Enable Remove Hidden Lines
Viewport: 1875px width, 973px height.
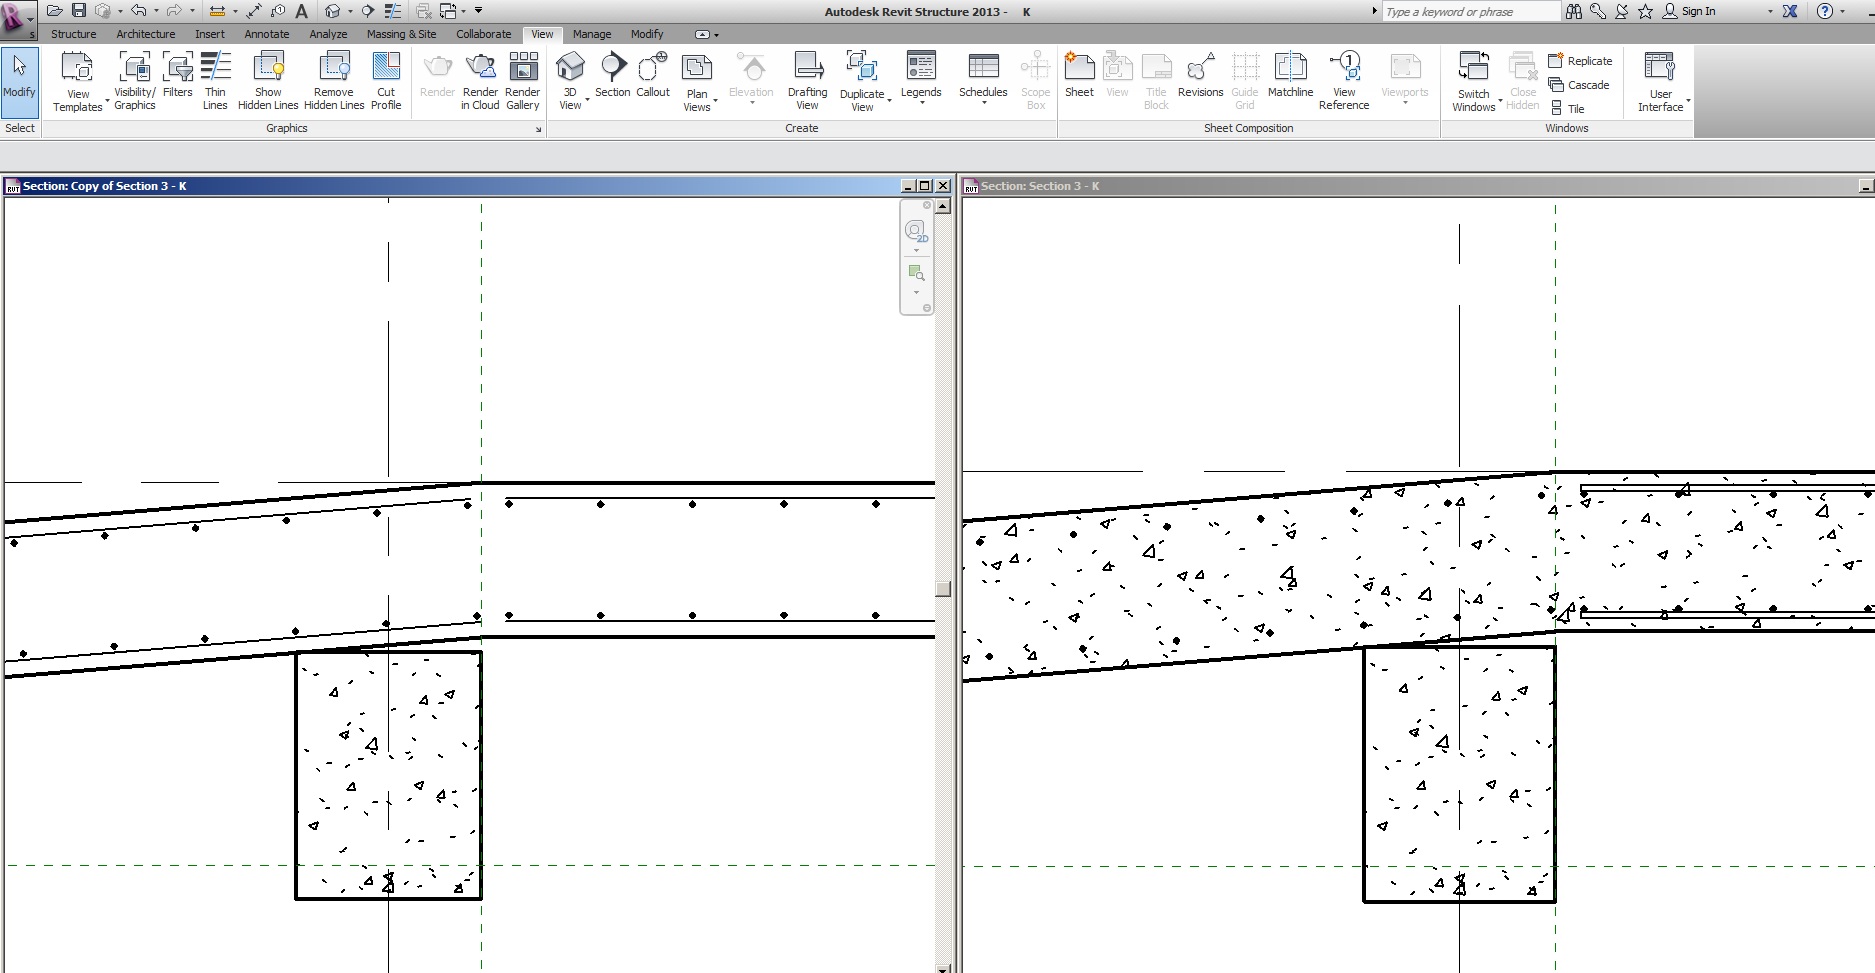pyautogui.click(x=333, y=80)
